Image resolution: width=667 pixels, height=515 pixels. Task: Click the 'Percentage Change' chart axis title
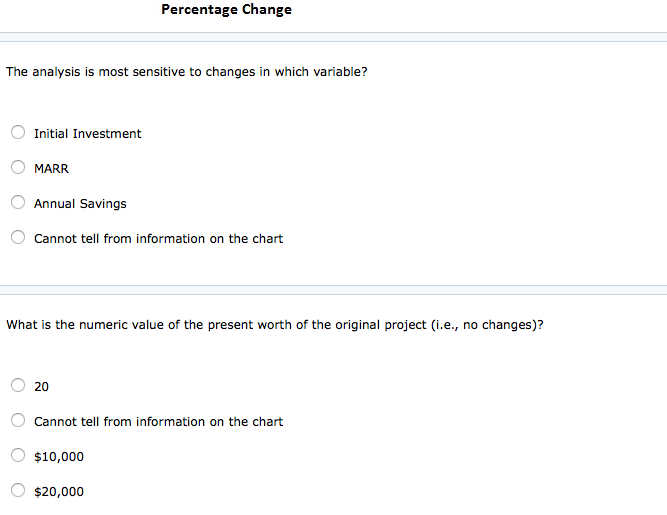point(226,9)
